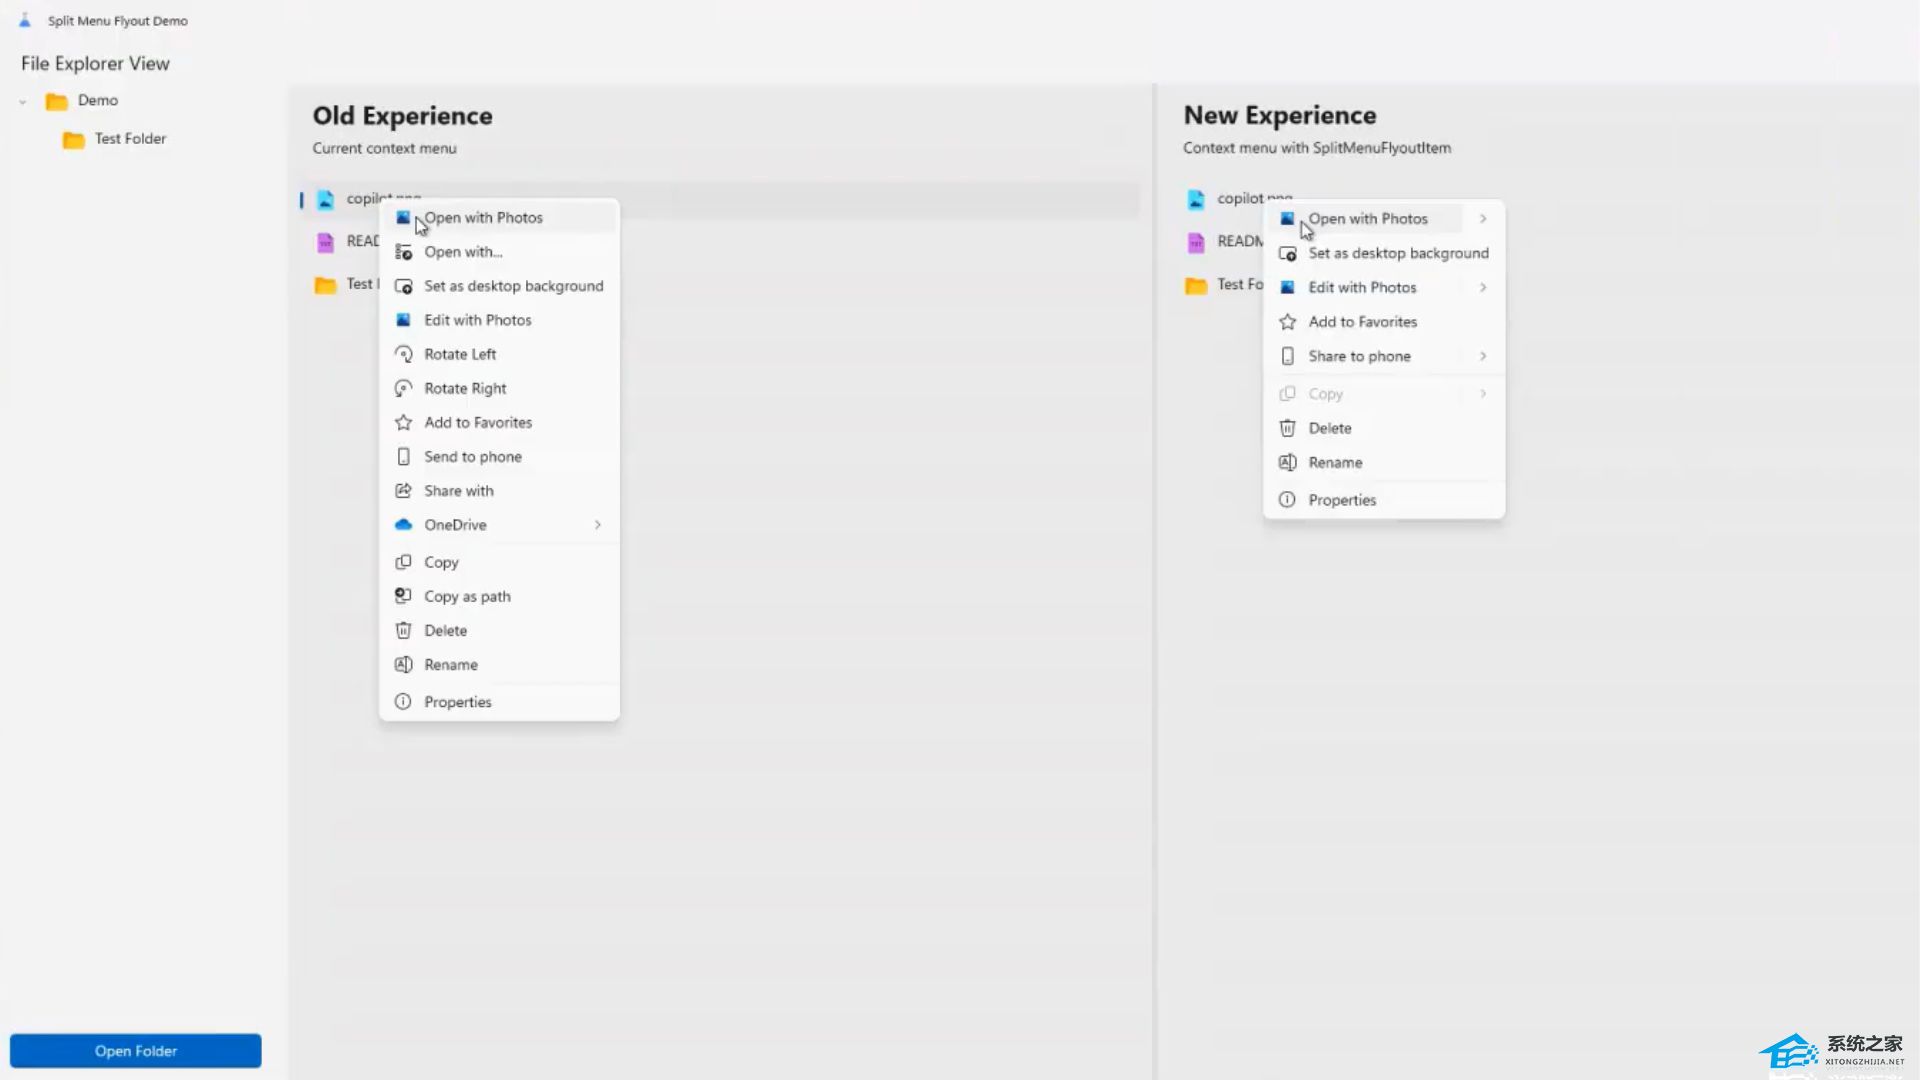Choose Set as desktop background in old menu
1920x1080 pixels.
pos(513,286)
